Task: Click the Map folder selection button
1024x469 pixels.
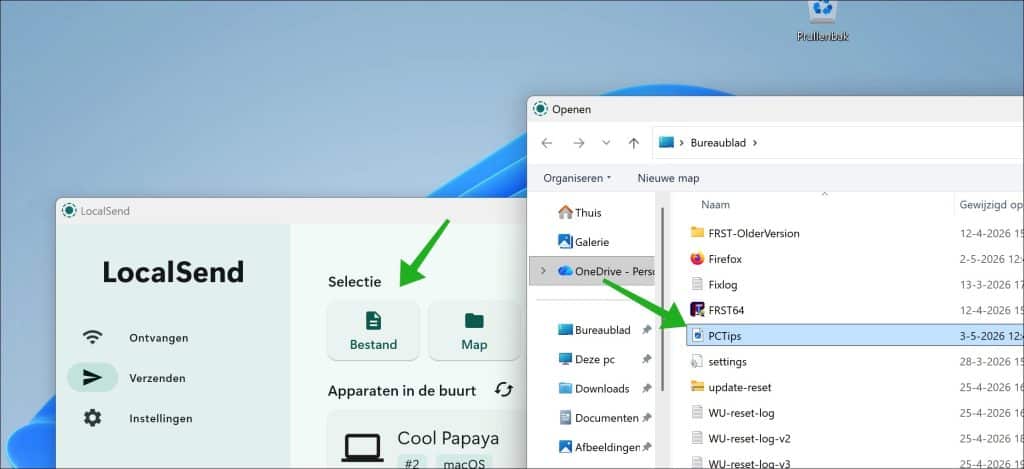Action: 474,331
